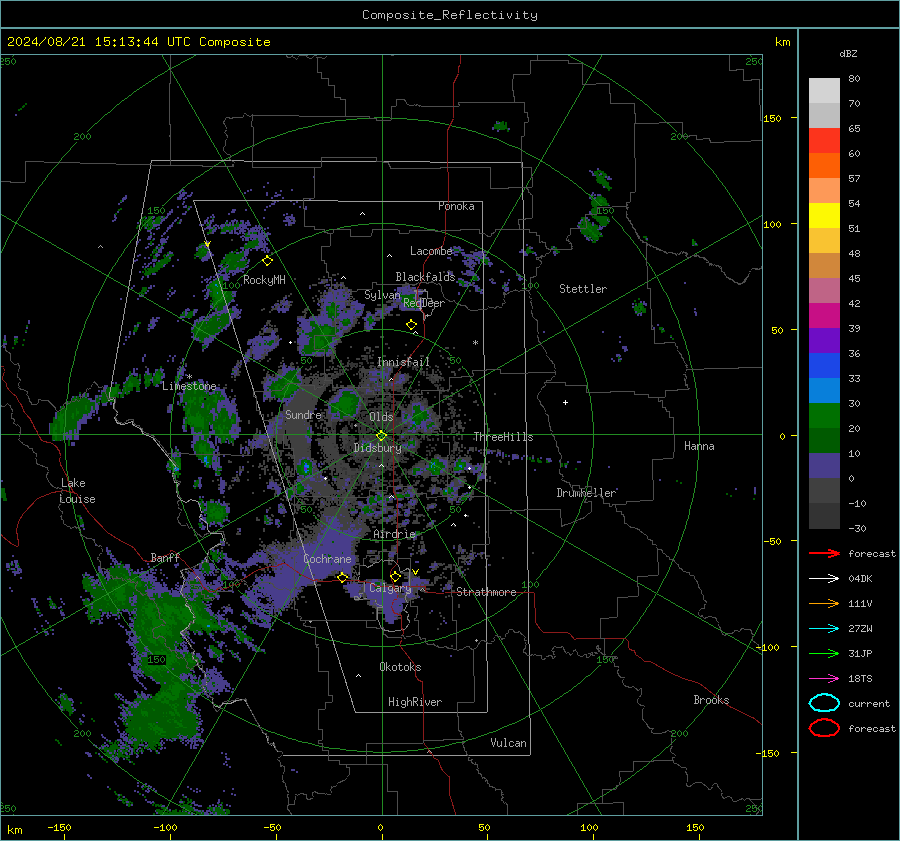The width and height of the screenshot is (900, 841).
Task: Click the Calgary city label
Action: (390, 588)
